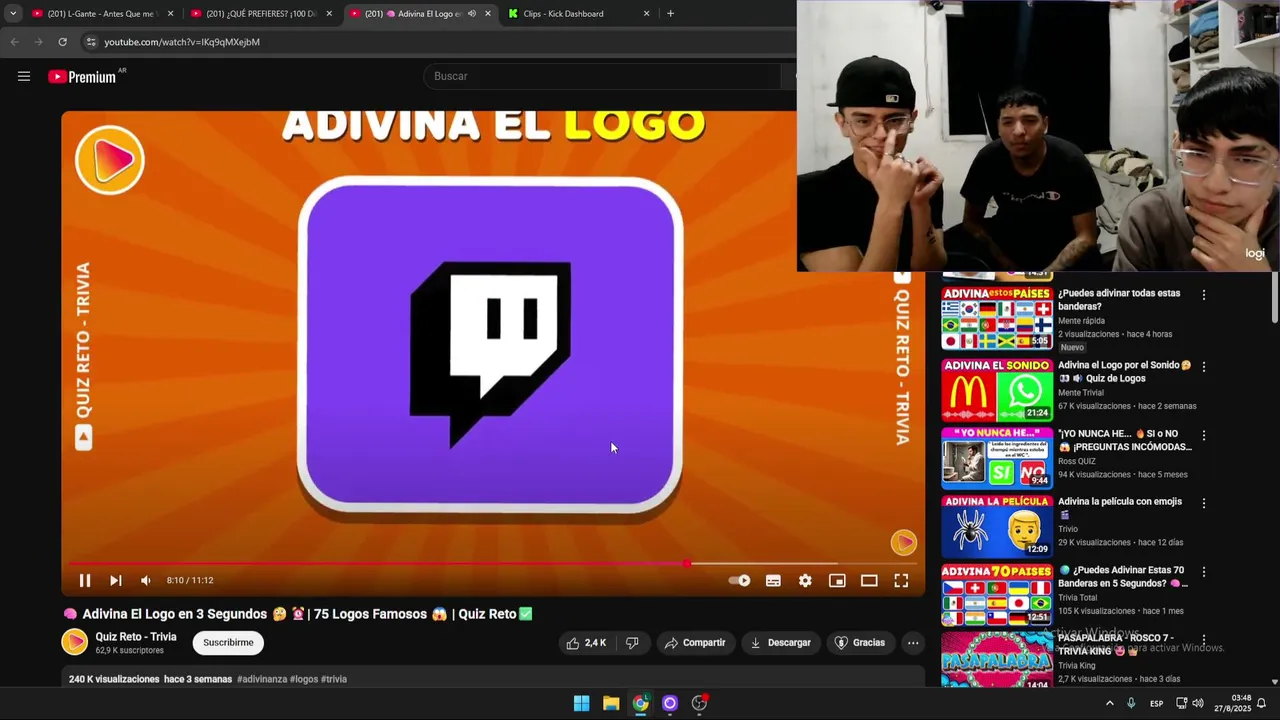The width and height of the screenshot is (1280, 720).
Task: View site information icon in address bar
Action: click(x=91, y=42)
